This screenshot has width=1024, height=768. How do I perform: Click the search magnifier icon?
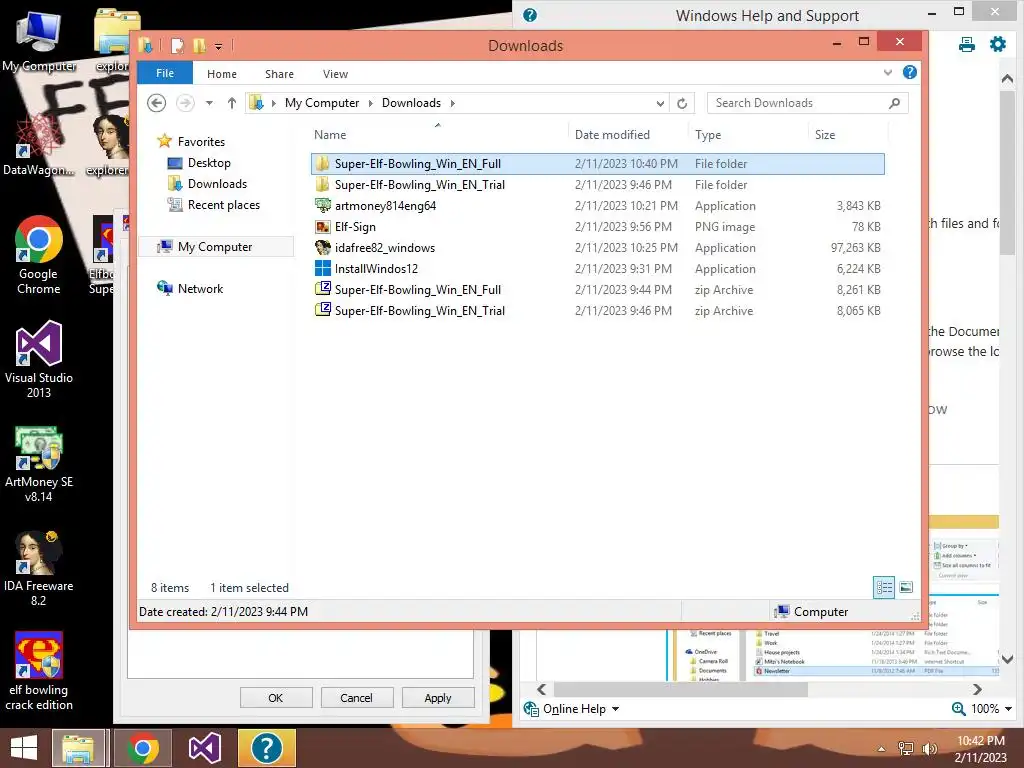(x=895, y=103)
